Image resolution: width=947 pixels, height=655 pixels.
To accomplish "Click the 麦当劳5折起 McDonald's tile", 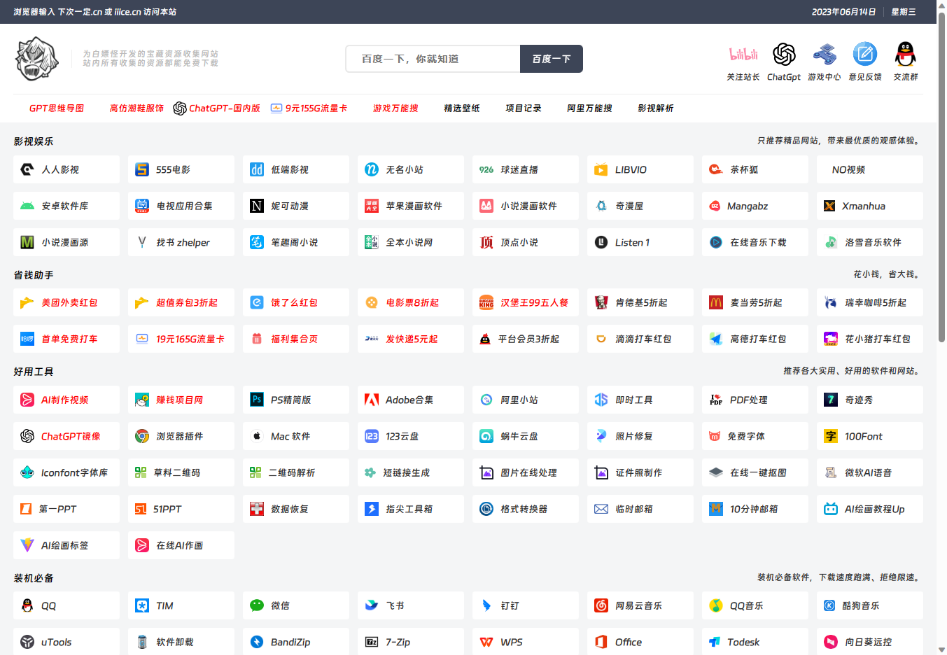I will coord(755,302).
